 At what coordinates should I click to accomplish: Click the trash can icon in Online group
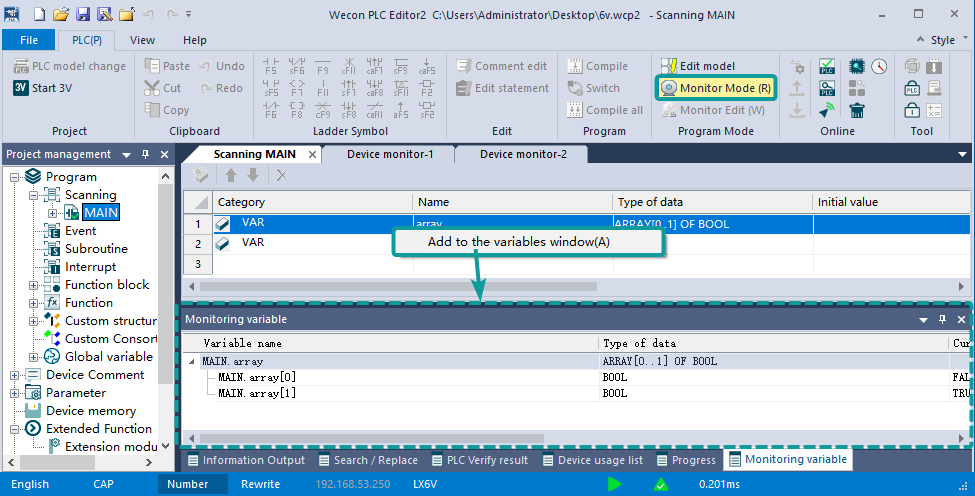(x=857, y=110)
